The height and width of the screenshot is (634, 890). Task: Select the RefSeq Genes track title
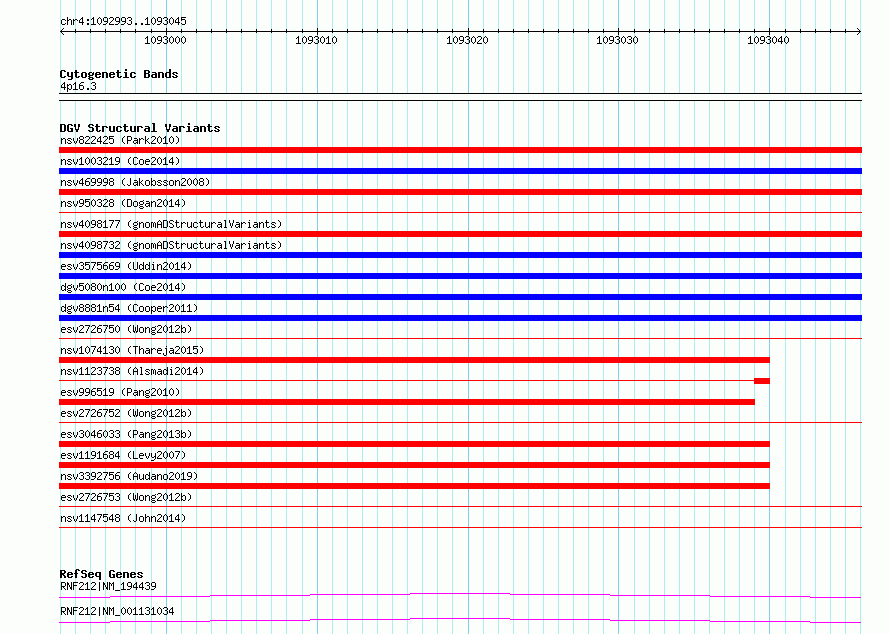pos(101,574)
